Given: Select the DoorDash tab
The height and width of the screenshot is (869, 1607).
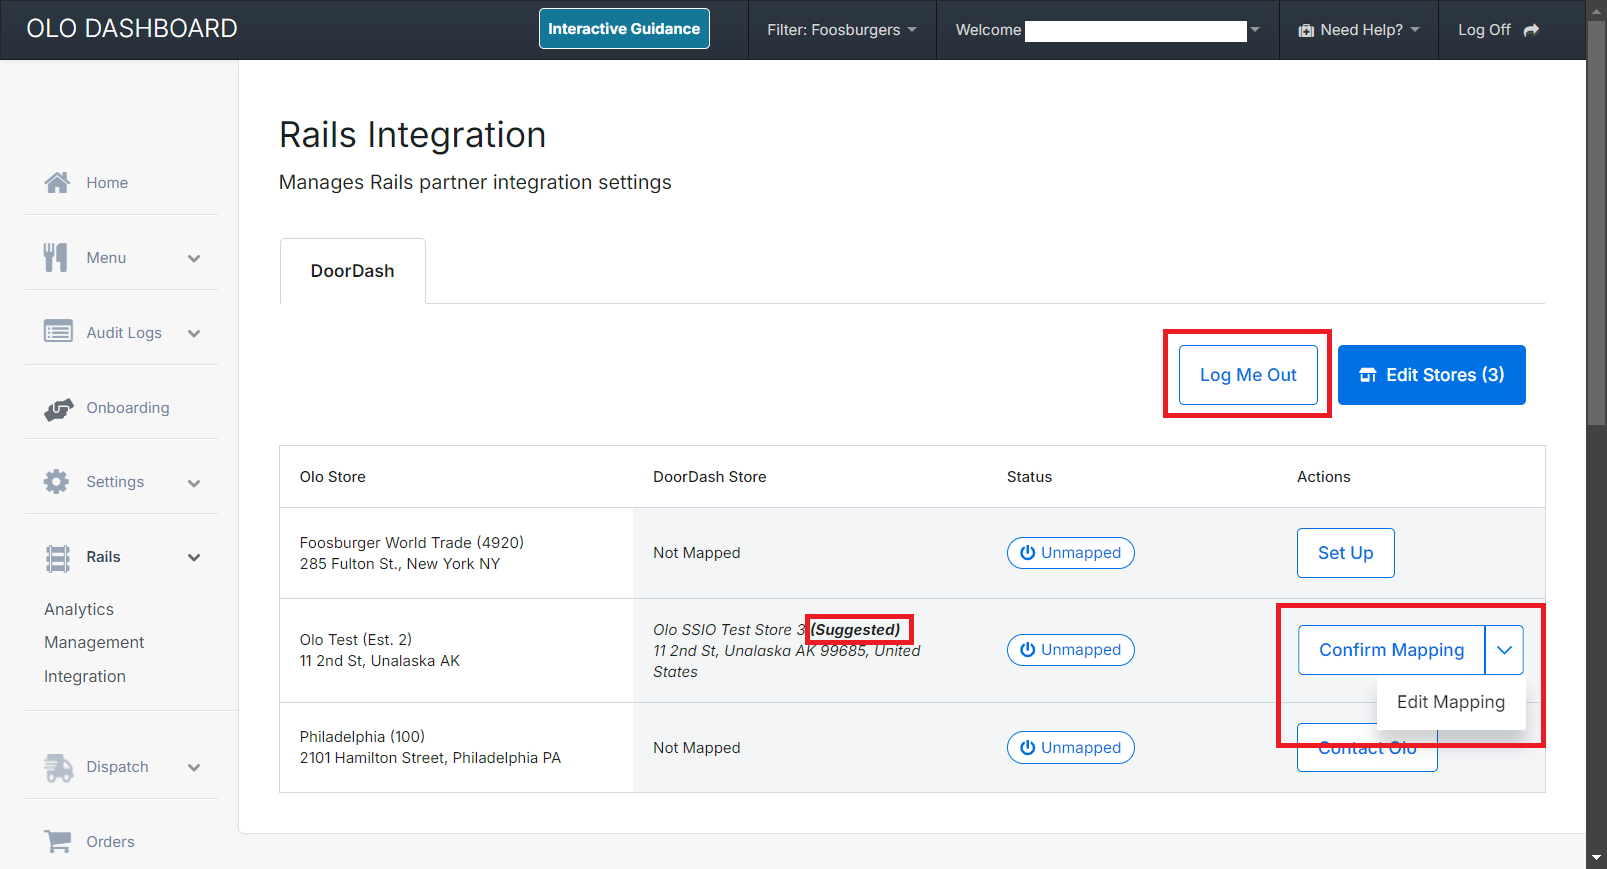Looking at the screenshot, I should [x=353, y=271].
